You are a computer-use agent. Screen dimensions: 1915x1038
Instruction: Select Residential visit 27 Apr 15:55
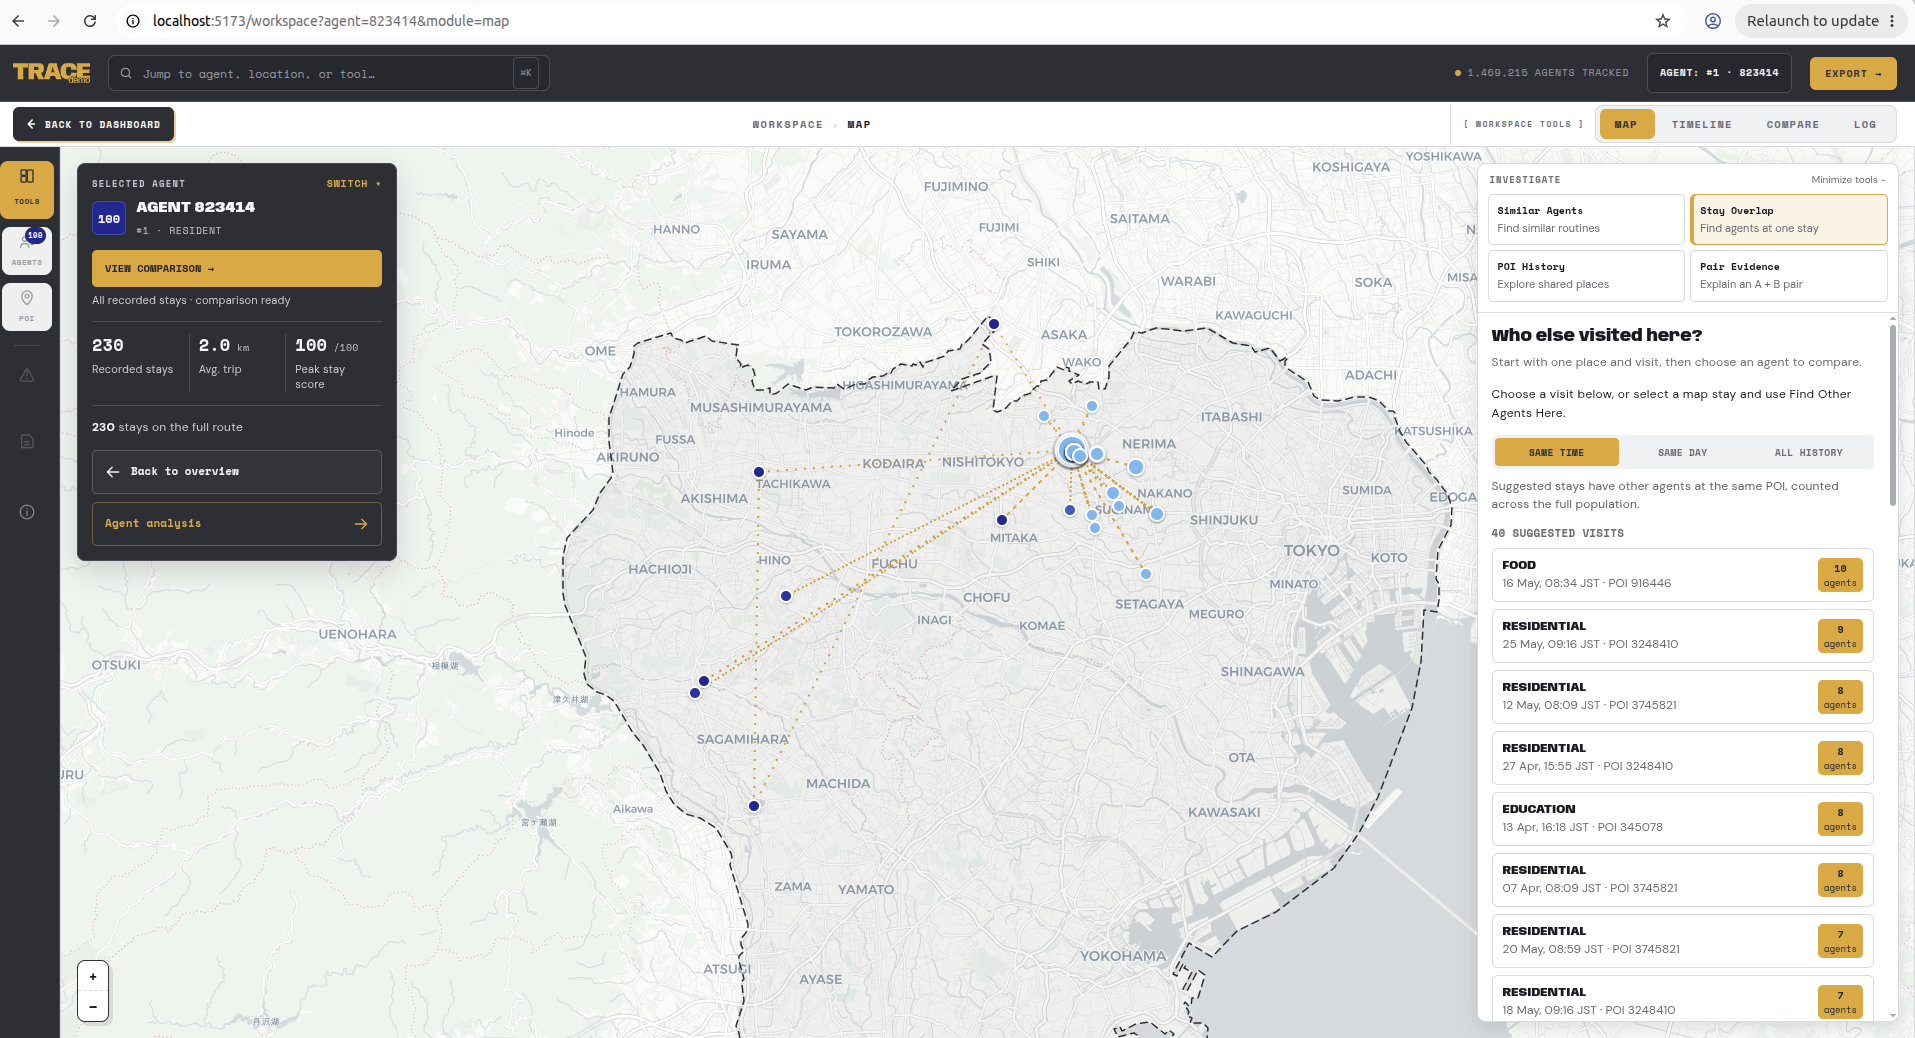[x=1682, y=758]
